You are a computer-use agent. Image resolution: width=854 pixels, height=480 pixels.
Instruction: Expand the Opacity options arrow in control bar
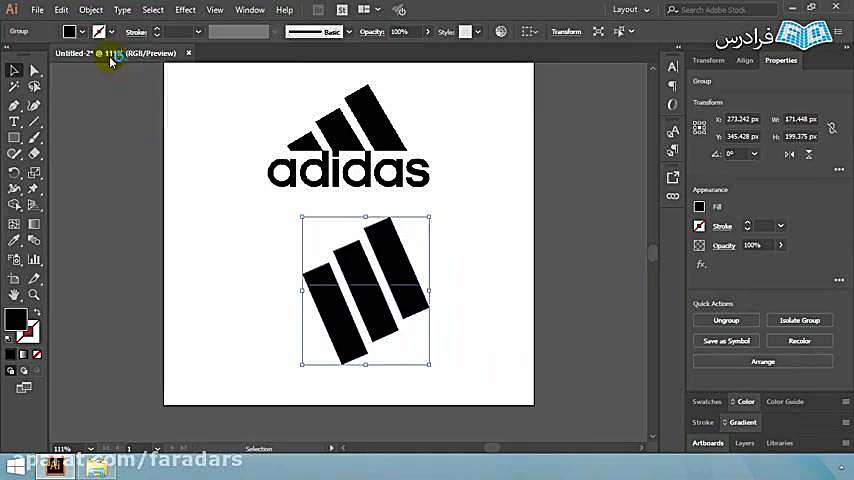[428, 32]
